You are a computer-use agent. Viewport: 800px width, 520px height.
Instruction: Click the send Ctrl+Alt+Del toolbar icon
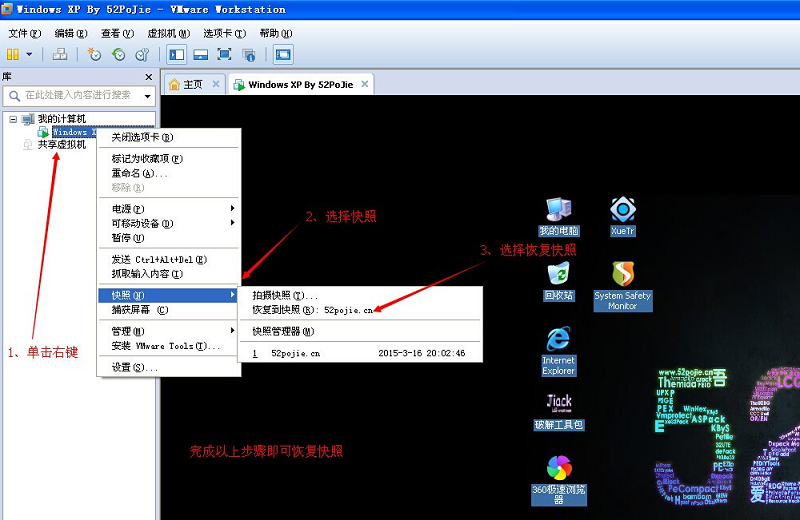coord(60,54)
